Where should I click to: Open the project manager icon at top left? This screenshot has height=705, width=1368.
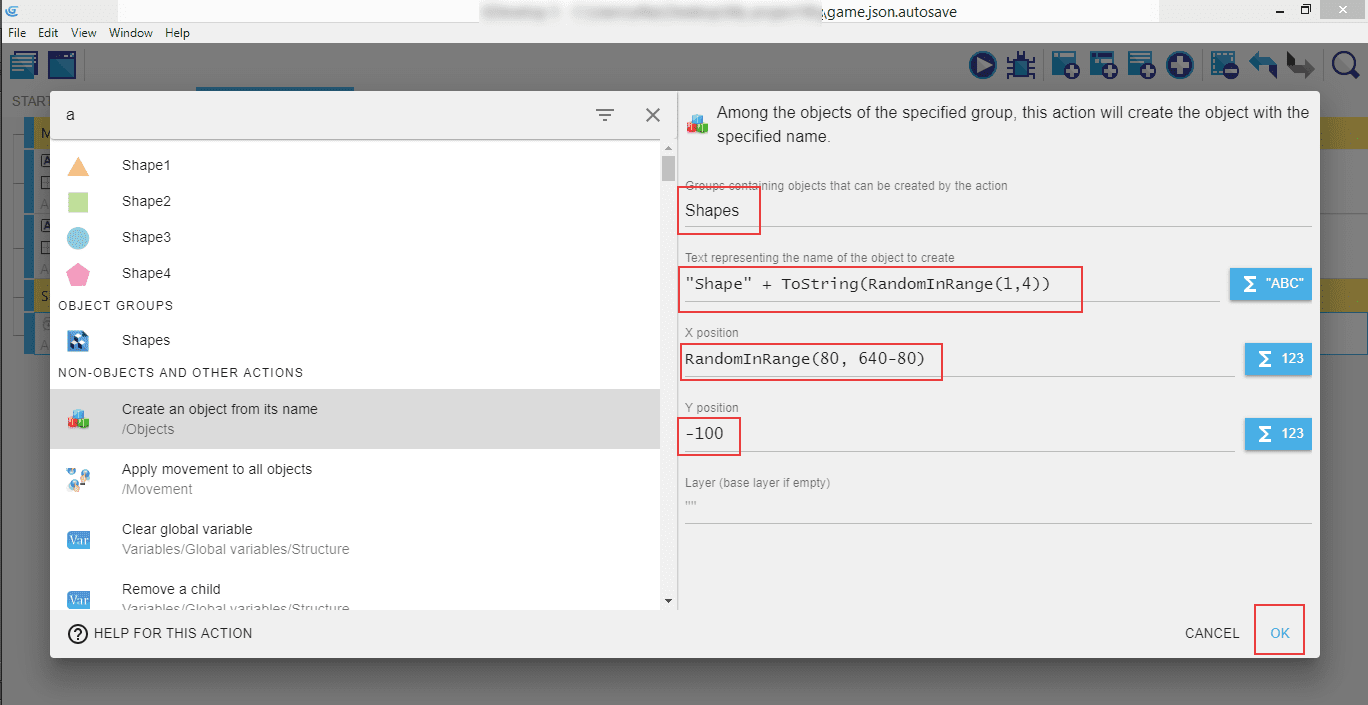[24, 66]
